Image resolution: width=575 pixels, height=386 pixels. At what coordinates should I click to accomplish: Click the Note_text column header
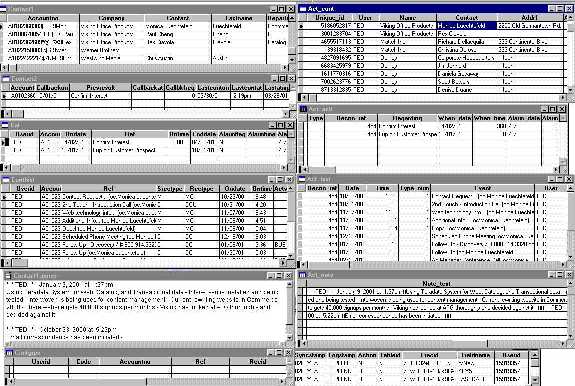click(x=436, y=283)
